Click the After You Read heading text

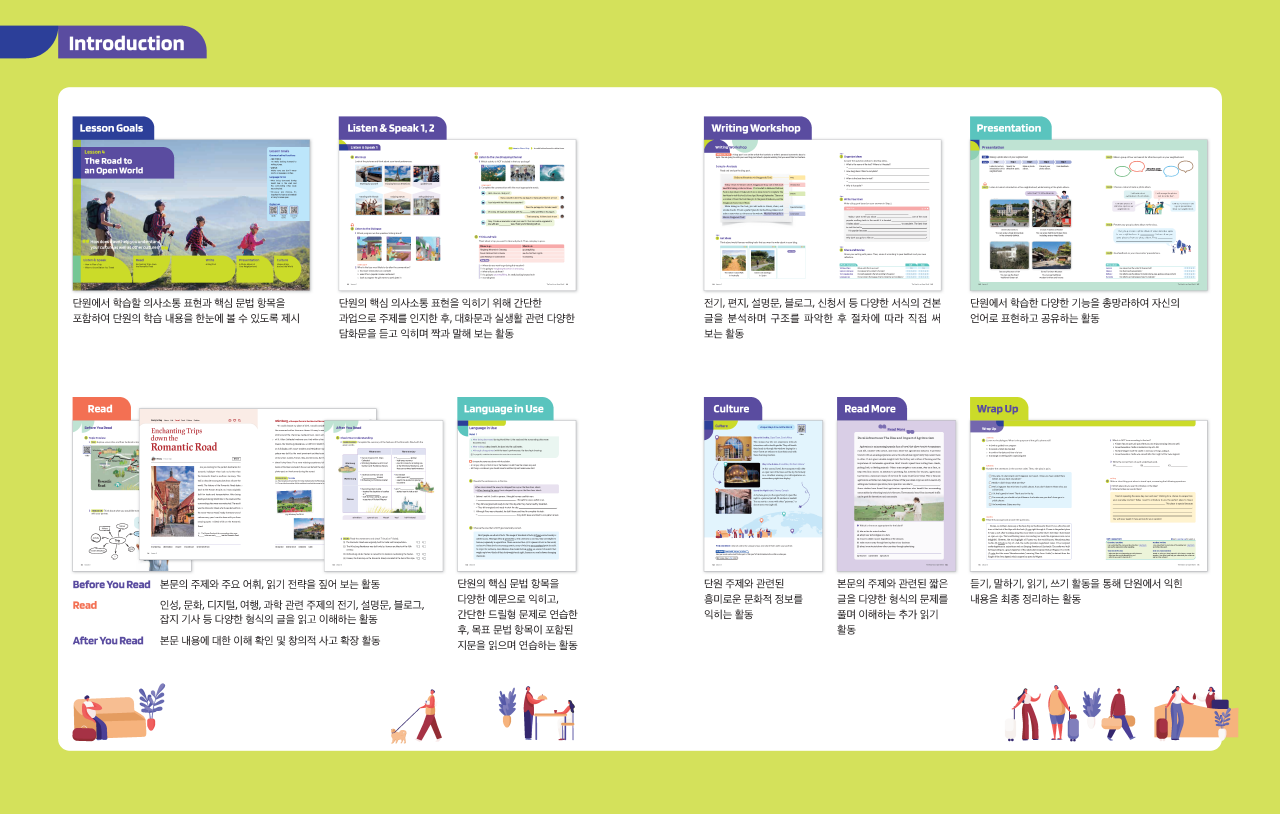pyautogui.click(x=108, y=640)
